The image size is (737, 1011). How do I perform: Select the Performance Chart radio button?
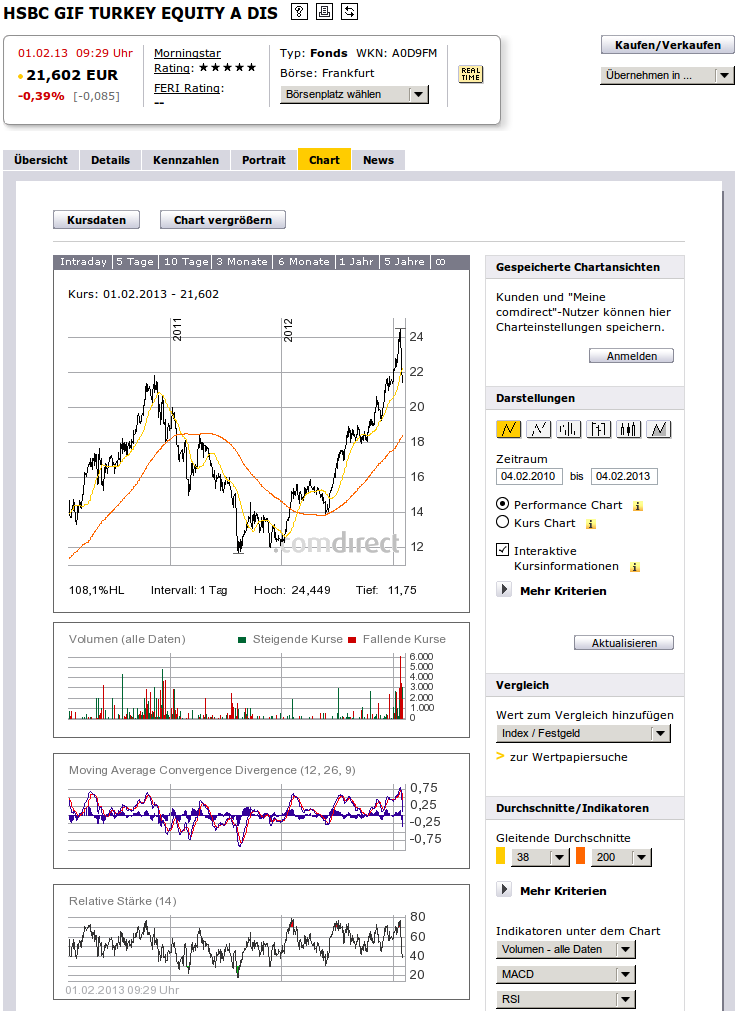(502, 504)
